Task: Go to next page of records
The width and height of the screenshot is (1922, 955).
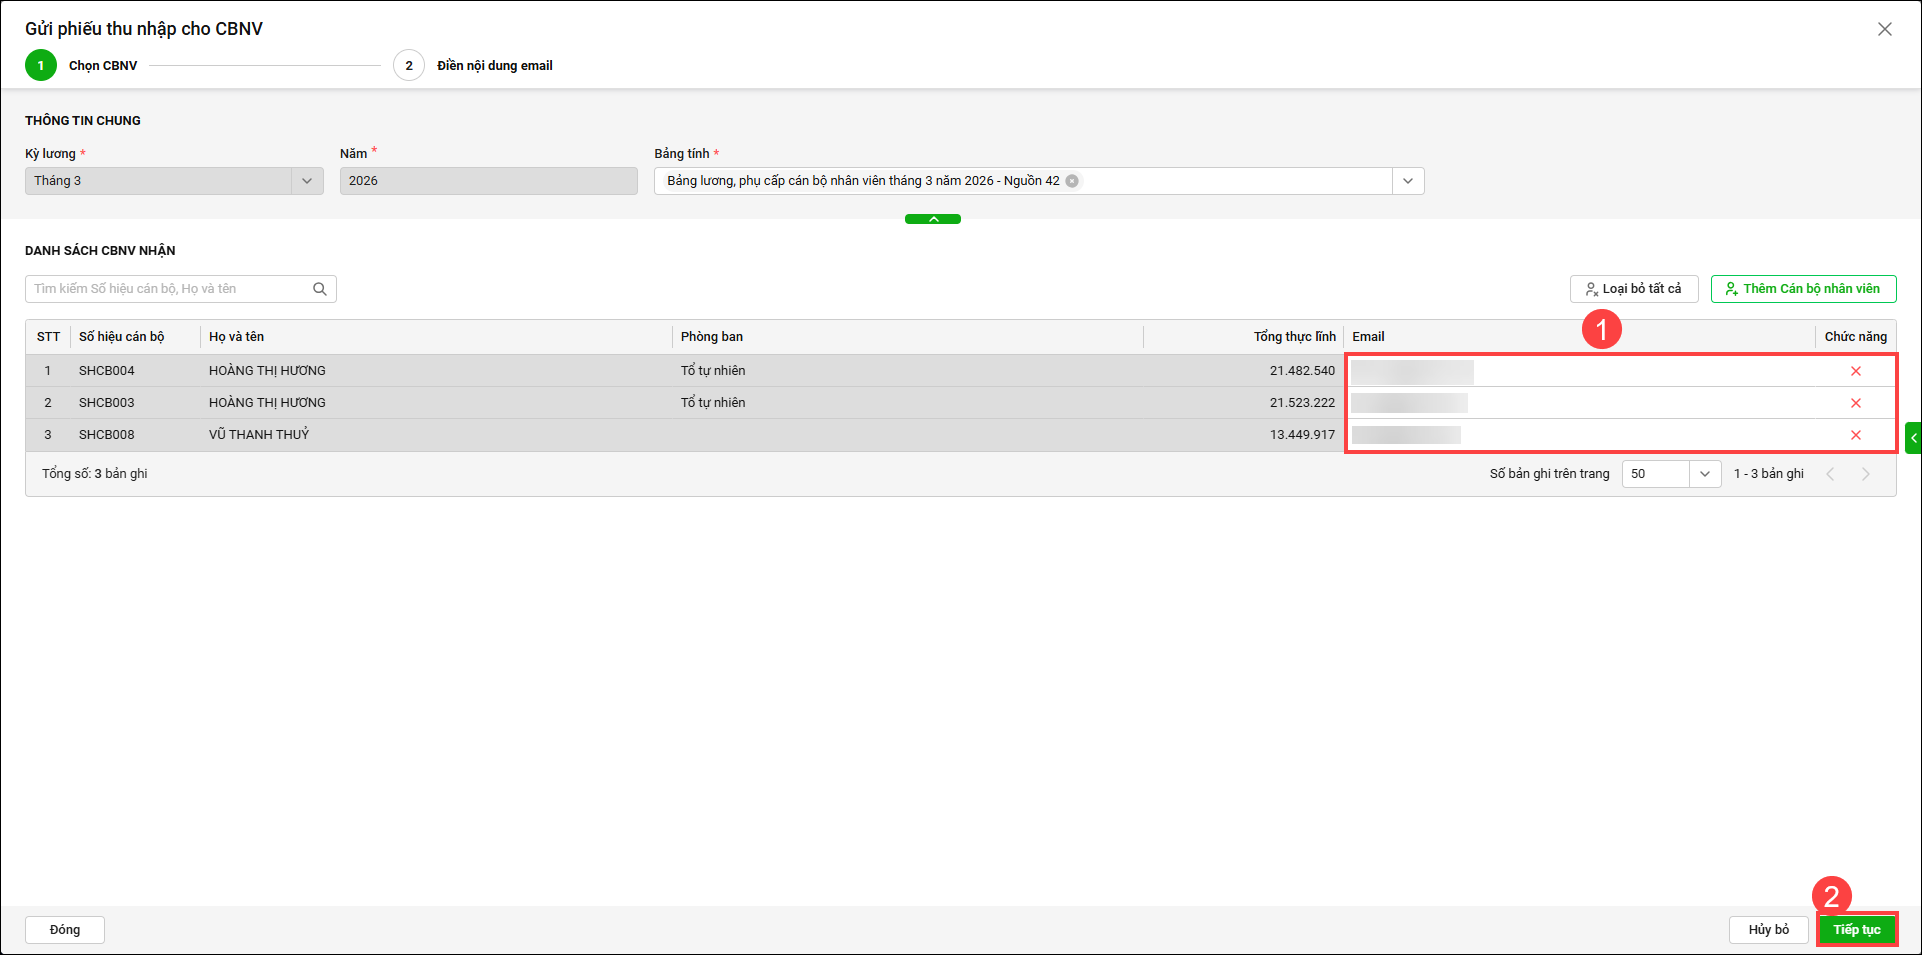Action: [x=1865, y=474]
